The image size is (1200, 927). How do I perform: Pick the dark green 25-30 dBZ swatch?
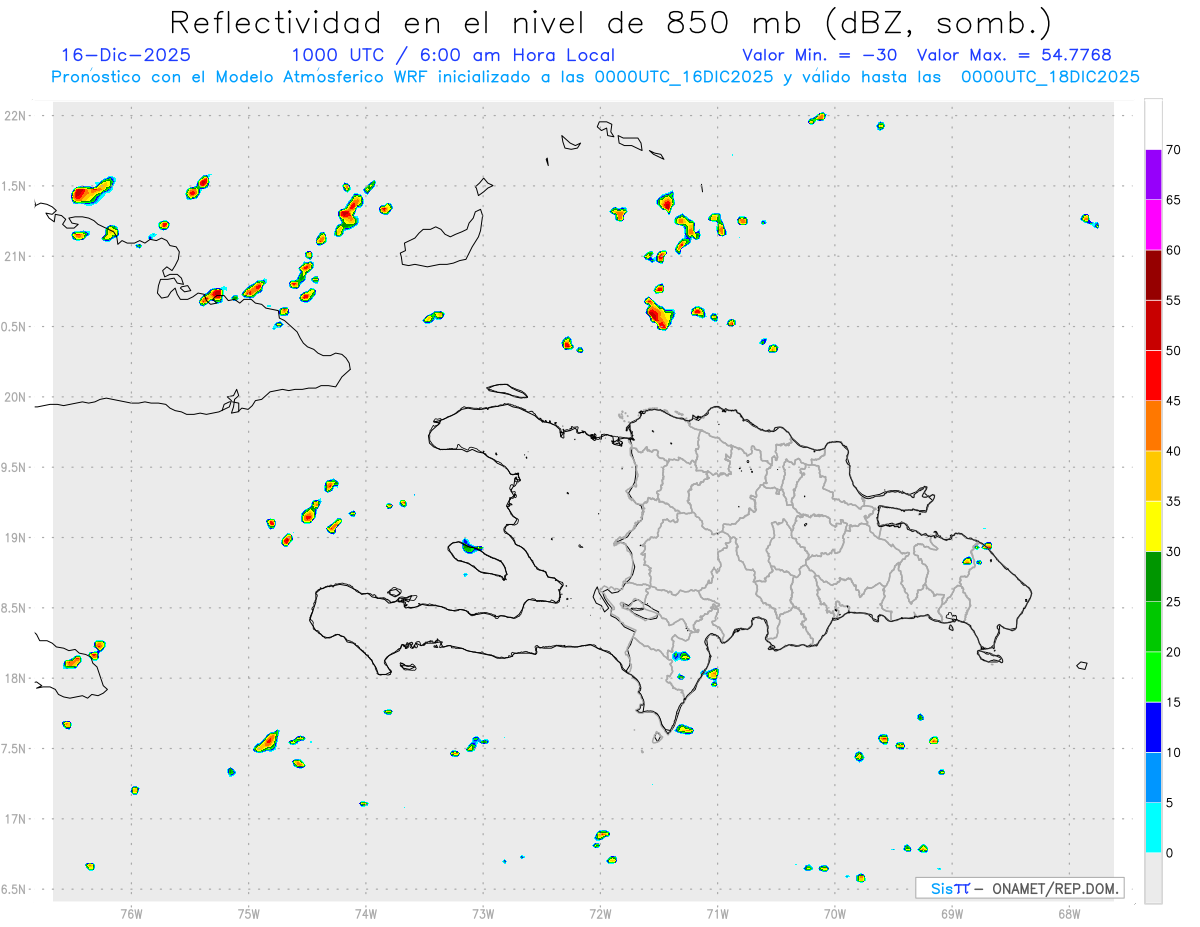[1153, 576]
